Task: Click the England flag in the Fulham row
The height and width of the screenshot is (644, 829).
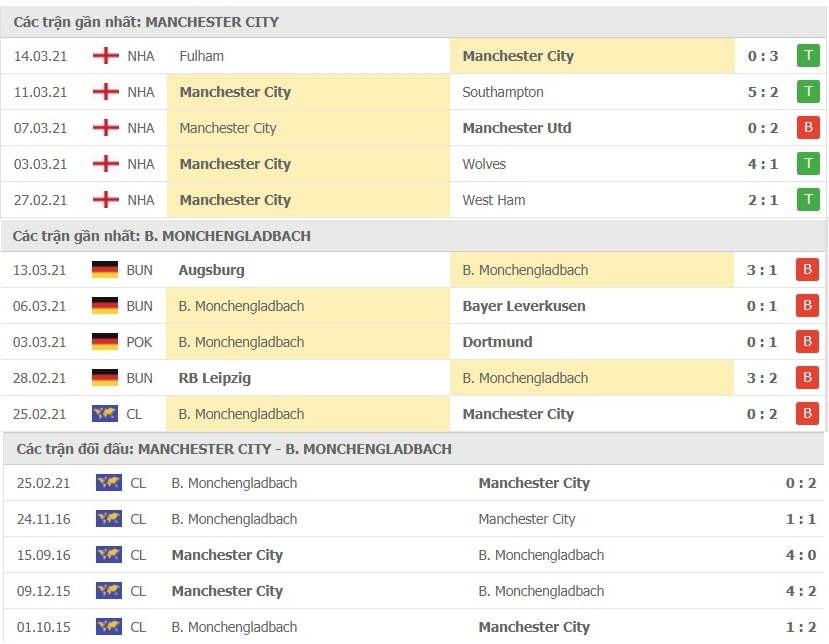Action: (106, 56)
